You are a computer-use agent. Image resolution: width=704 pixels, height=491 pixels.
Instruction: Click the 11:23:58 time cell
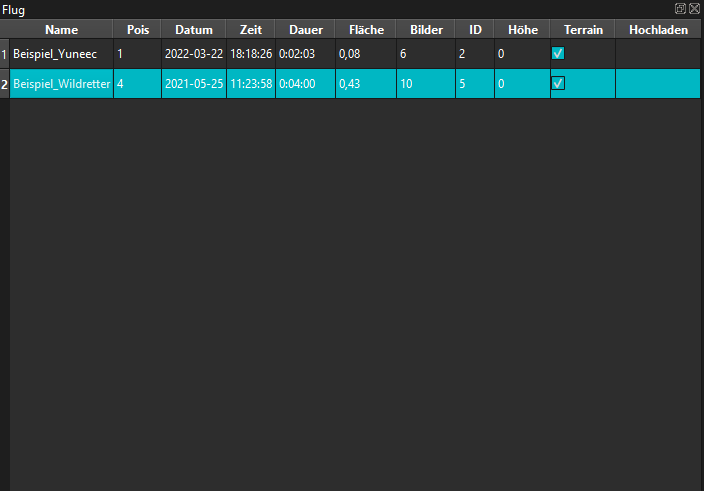251,84
